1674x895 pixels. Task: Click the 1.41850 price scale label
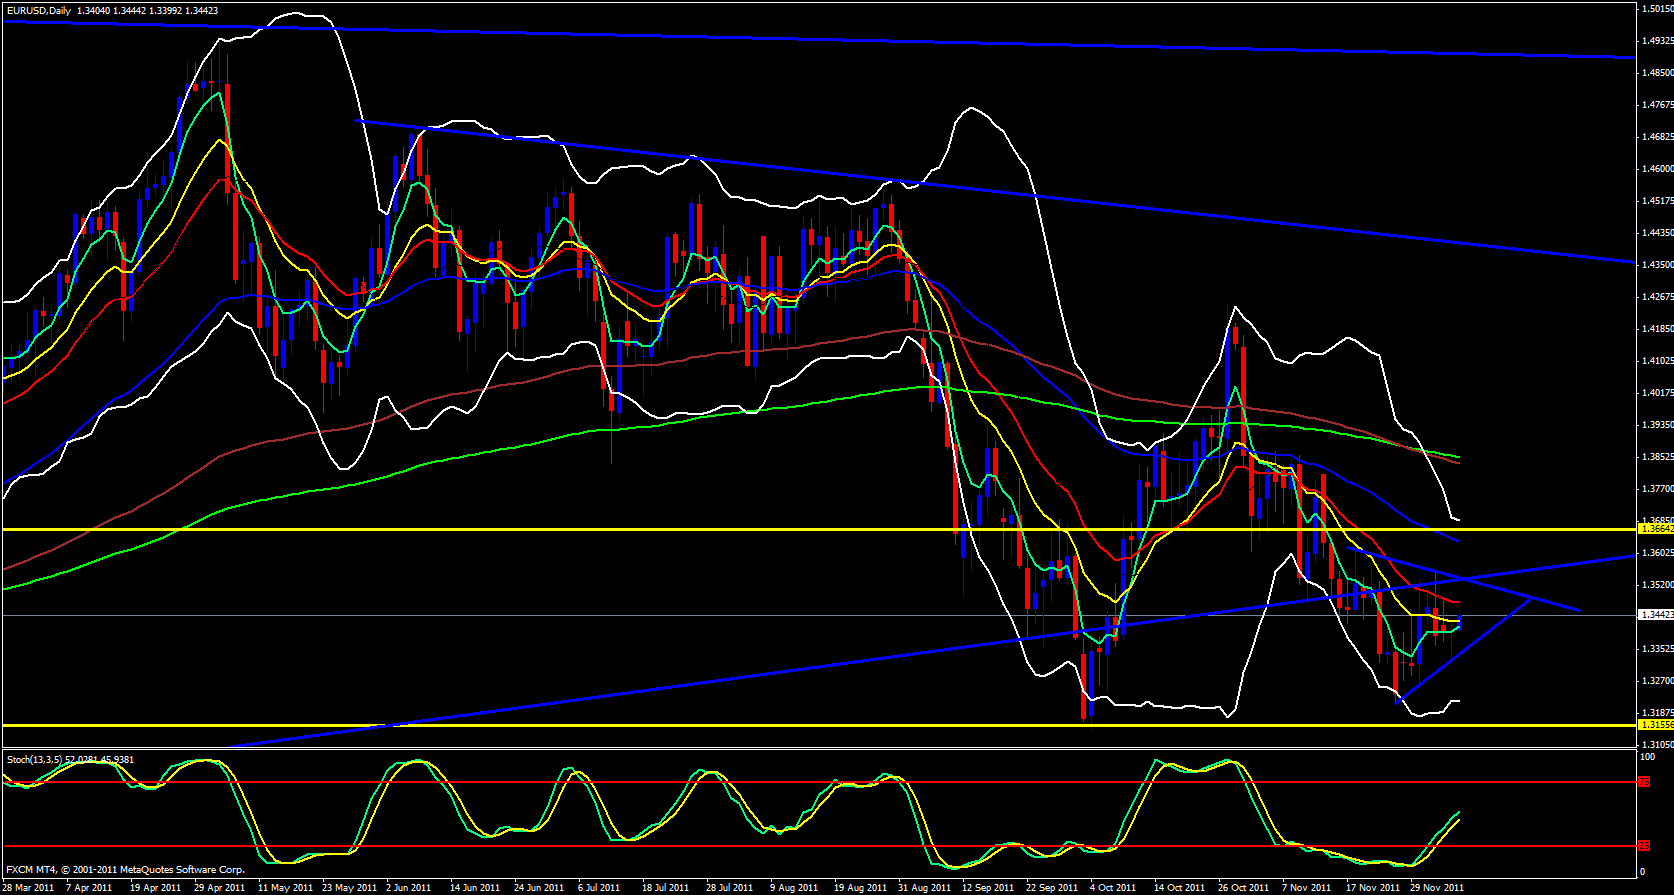(1657, 329)
